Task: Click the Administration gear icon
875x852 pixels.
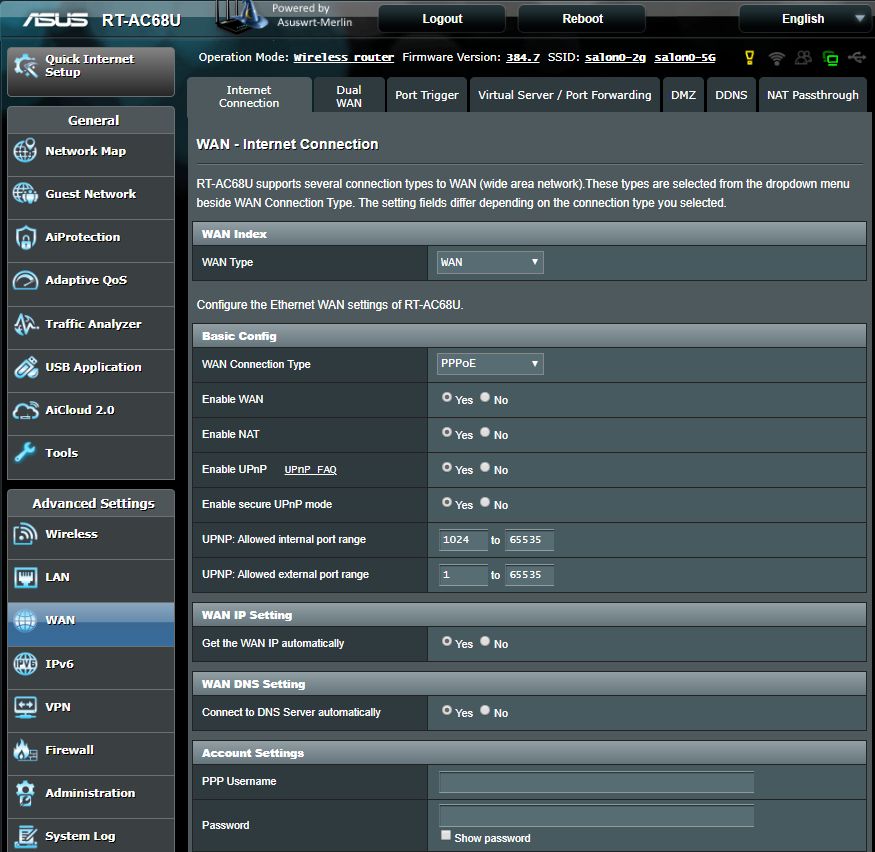Action: 25,793
